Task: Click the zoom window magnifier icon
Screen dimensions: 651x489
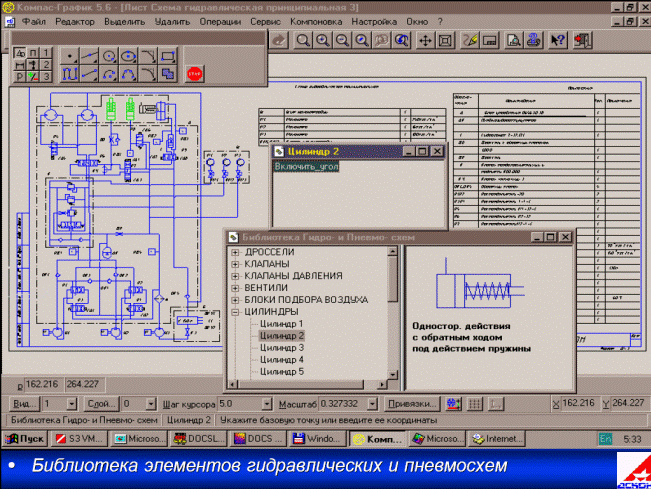Action: 303,40
